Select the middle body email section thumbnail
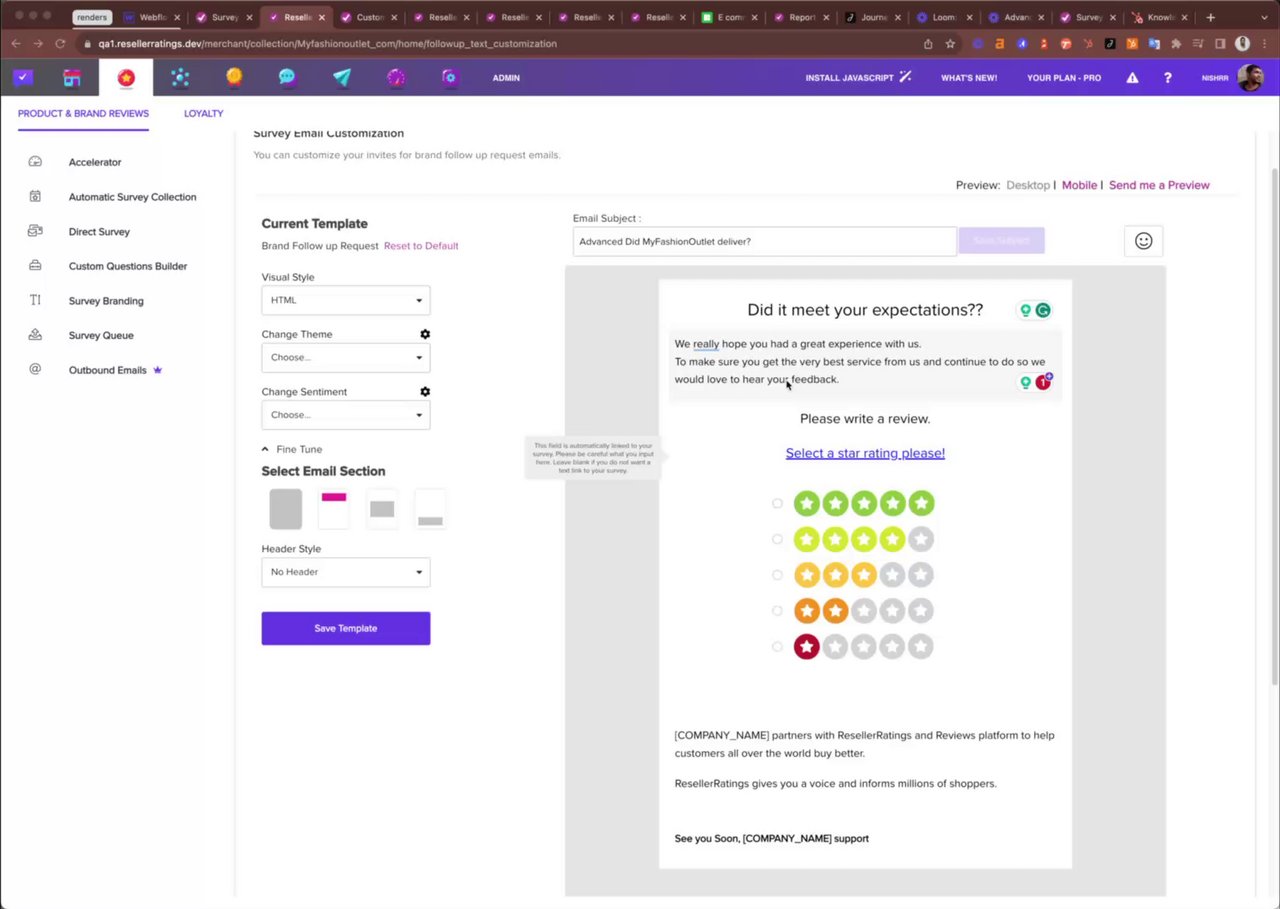Image resolution: width=1280 pixels, height=909 pixels. [x=382, y=509]
